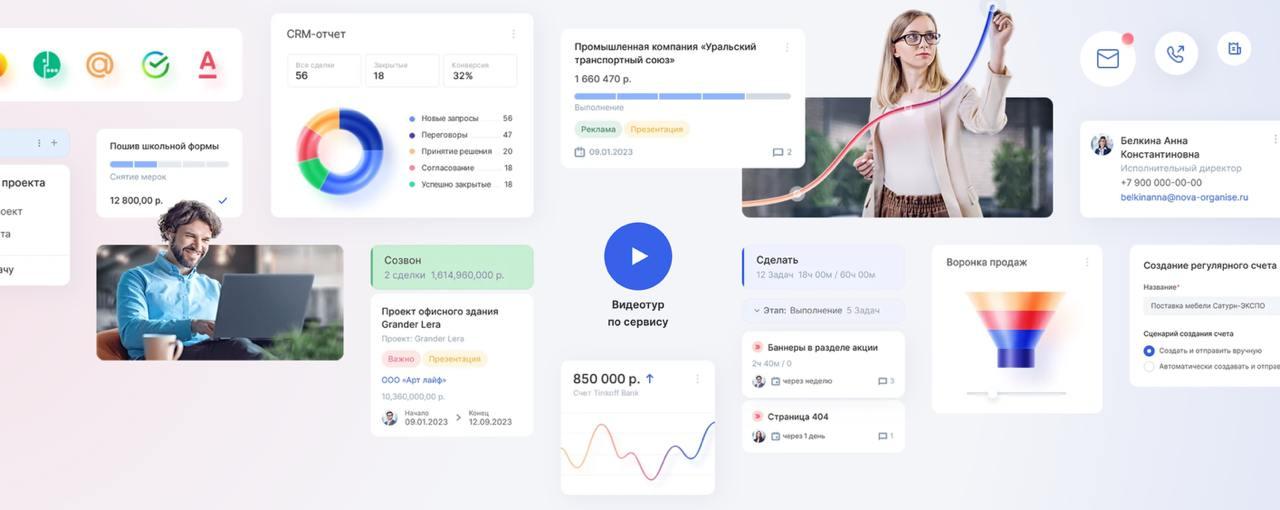Click the Название field with Поставка мебели Сатурн-ЭКСПО
1280x510 pixels.
[1211, 306]
